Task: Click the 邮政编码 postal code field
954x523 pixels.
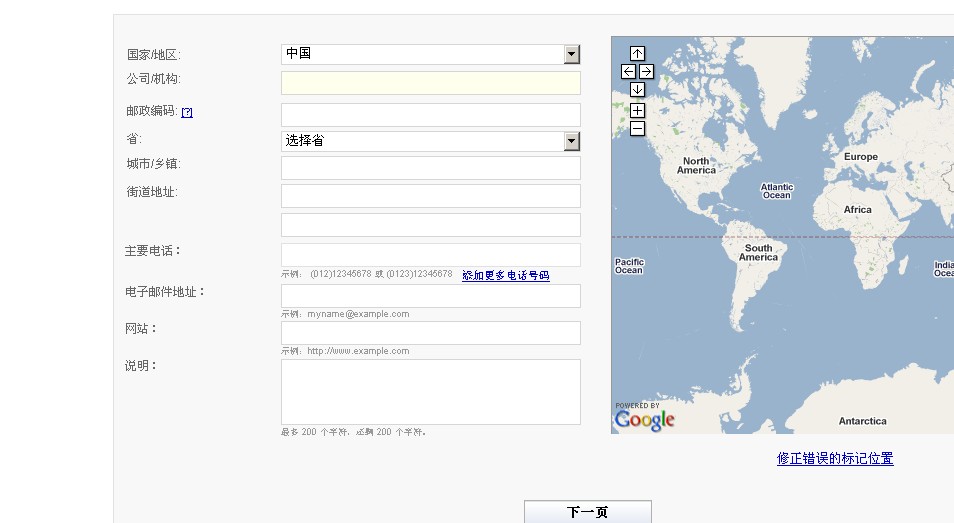Action: click(x=430, y=115)
